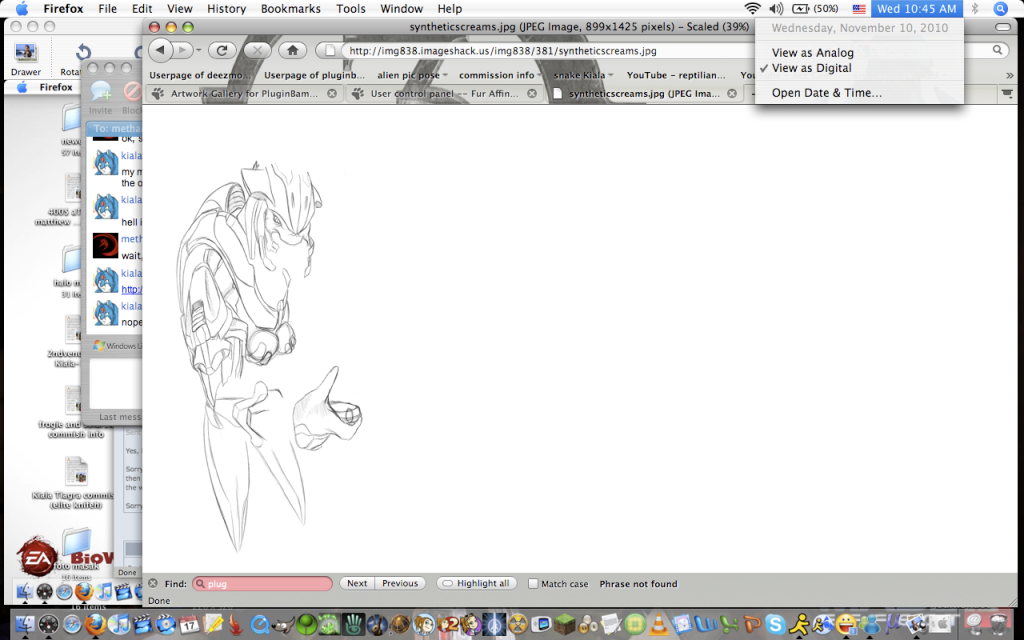Open the Userpage of deezmo bookmark
Image resolution: width=1024 pixels, height=640 pixels.
pyautogui.click(x=200, y=75)
